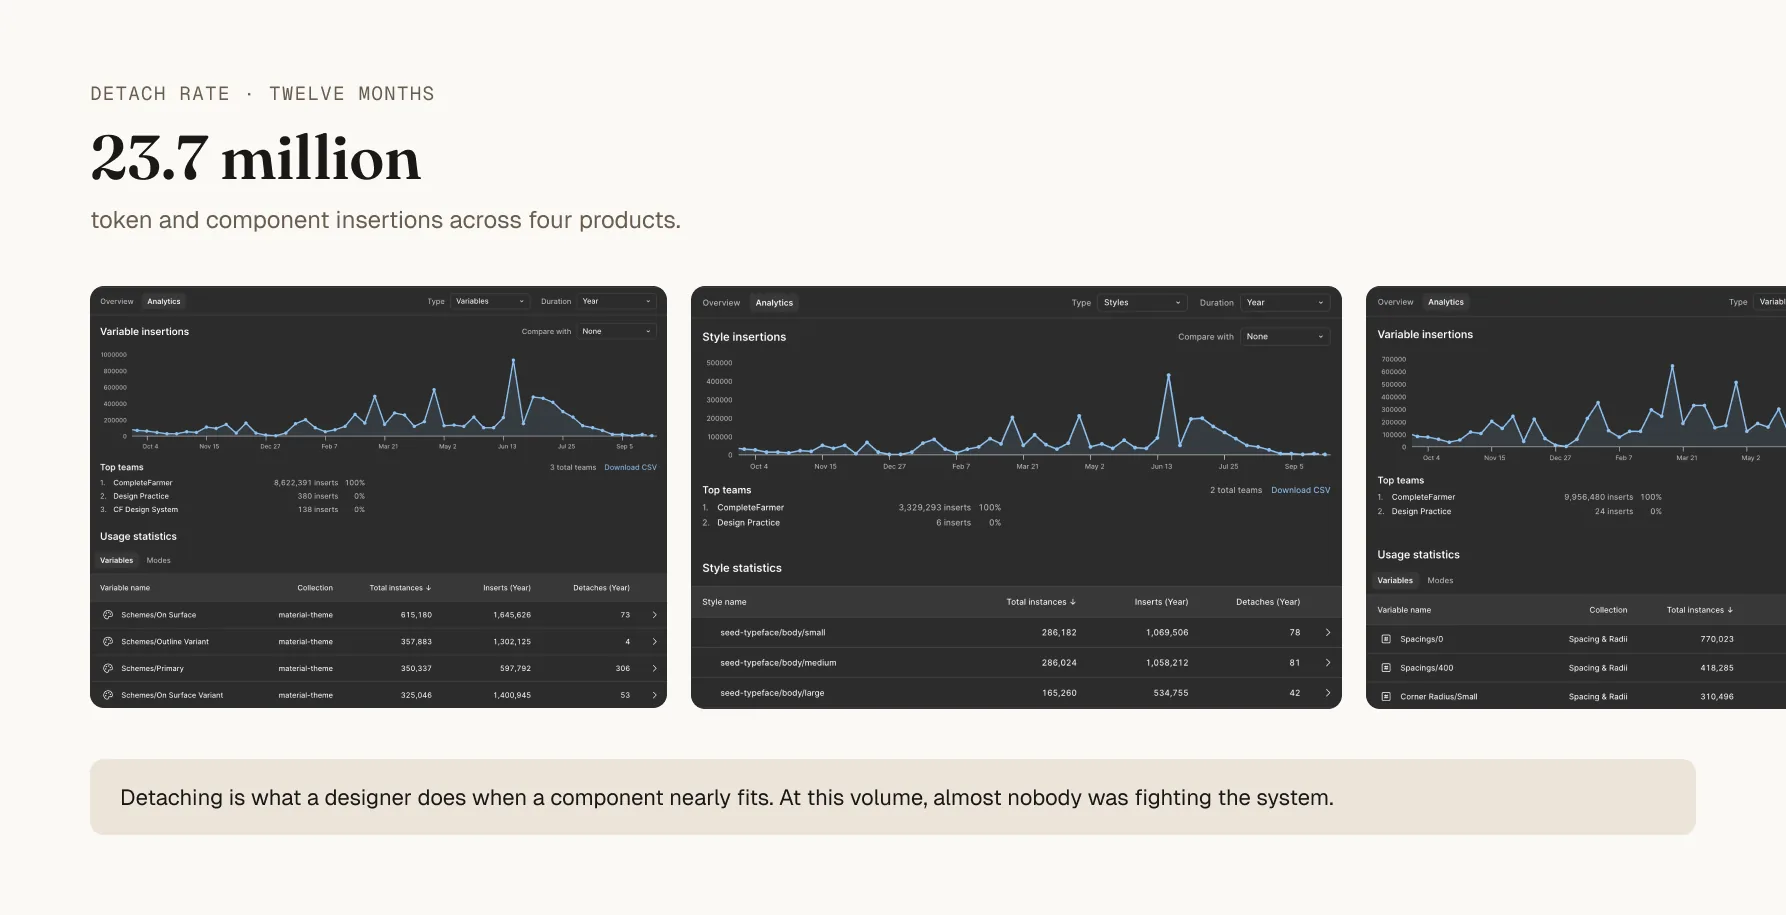Screen dimensions: 1786x915
Task: Click the color icon beside Schemes/On Surface Variant
Action: coord(108,695)
